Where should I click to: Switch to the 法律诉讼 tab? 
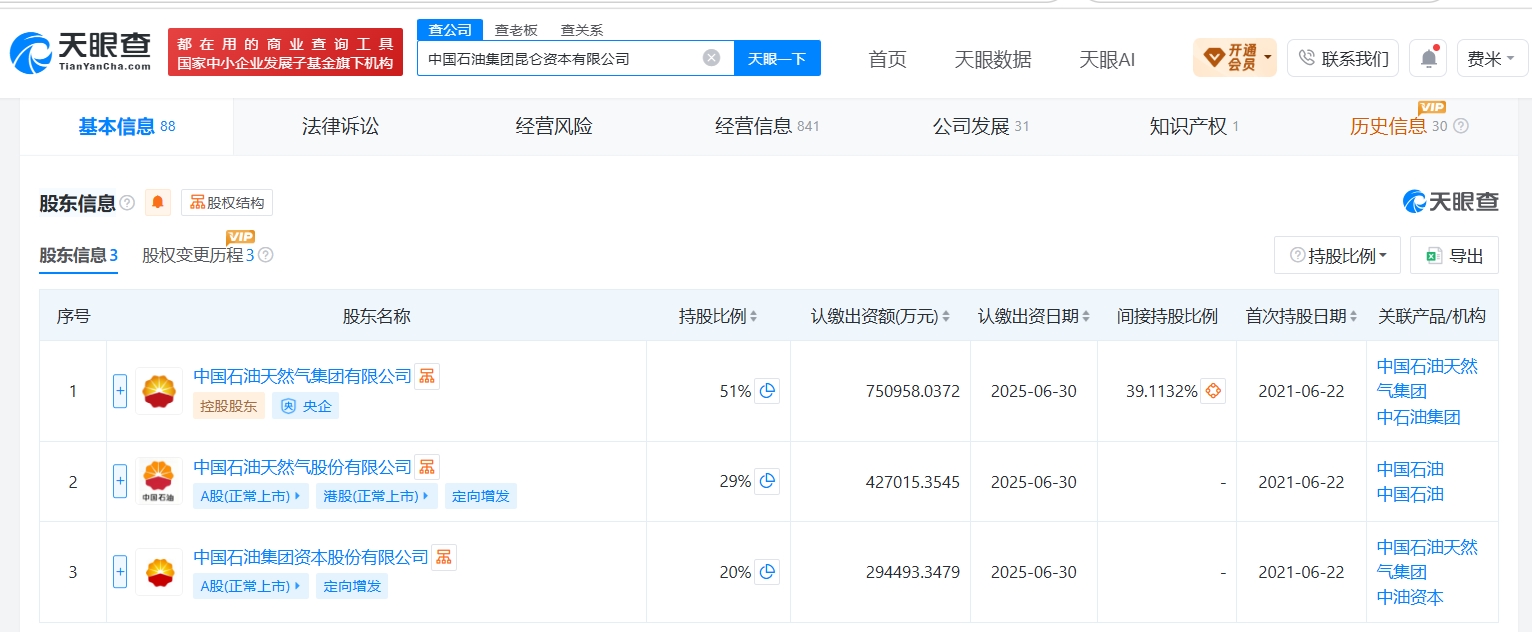(x=340, y=126)
